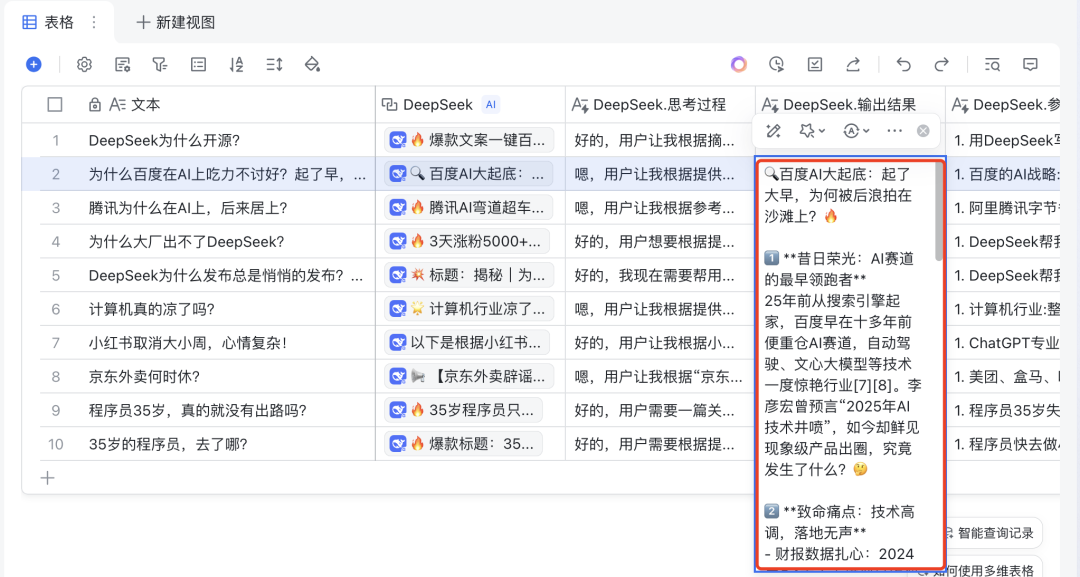Open the field configuration icon beside the gear
The width and height of the screenshot is (1080, 577).
(x=123, y=65)
